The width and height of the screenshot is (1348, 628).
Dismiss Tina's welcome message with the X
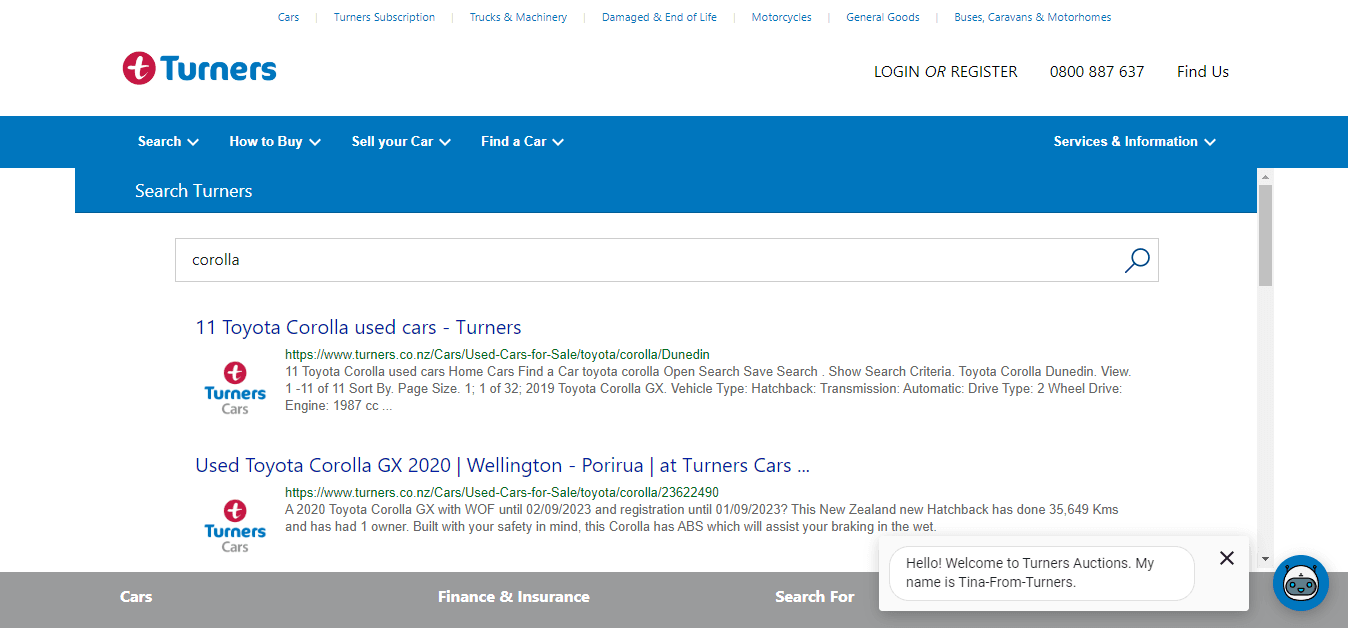[x=1226, y=558]
